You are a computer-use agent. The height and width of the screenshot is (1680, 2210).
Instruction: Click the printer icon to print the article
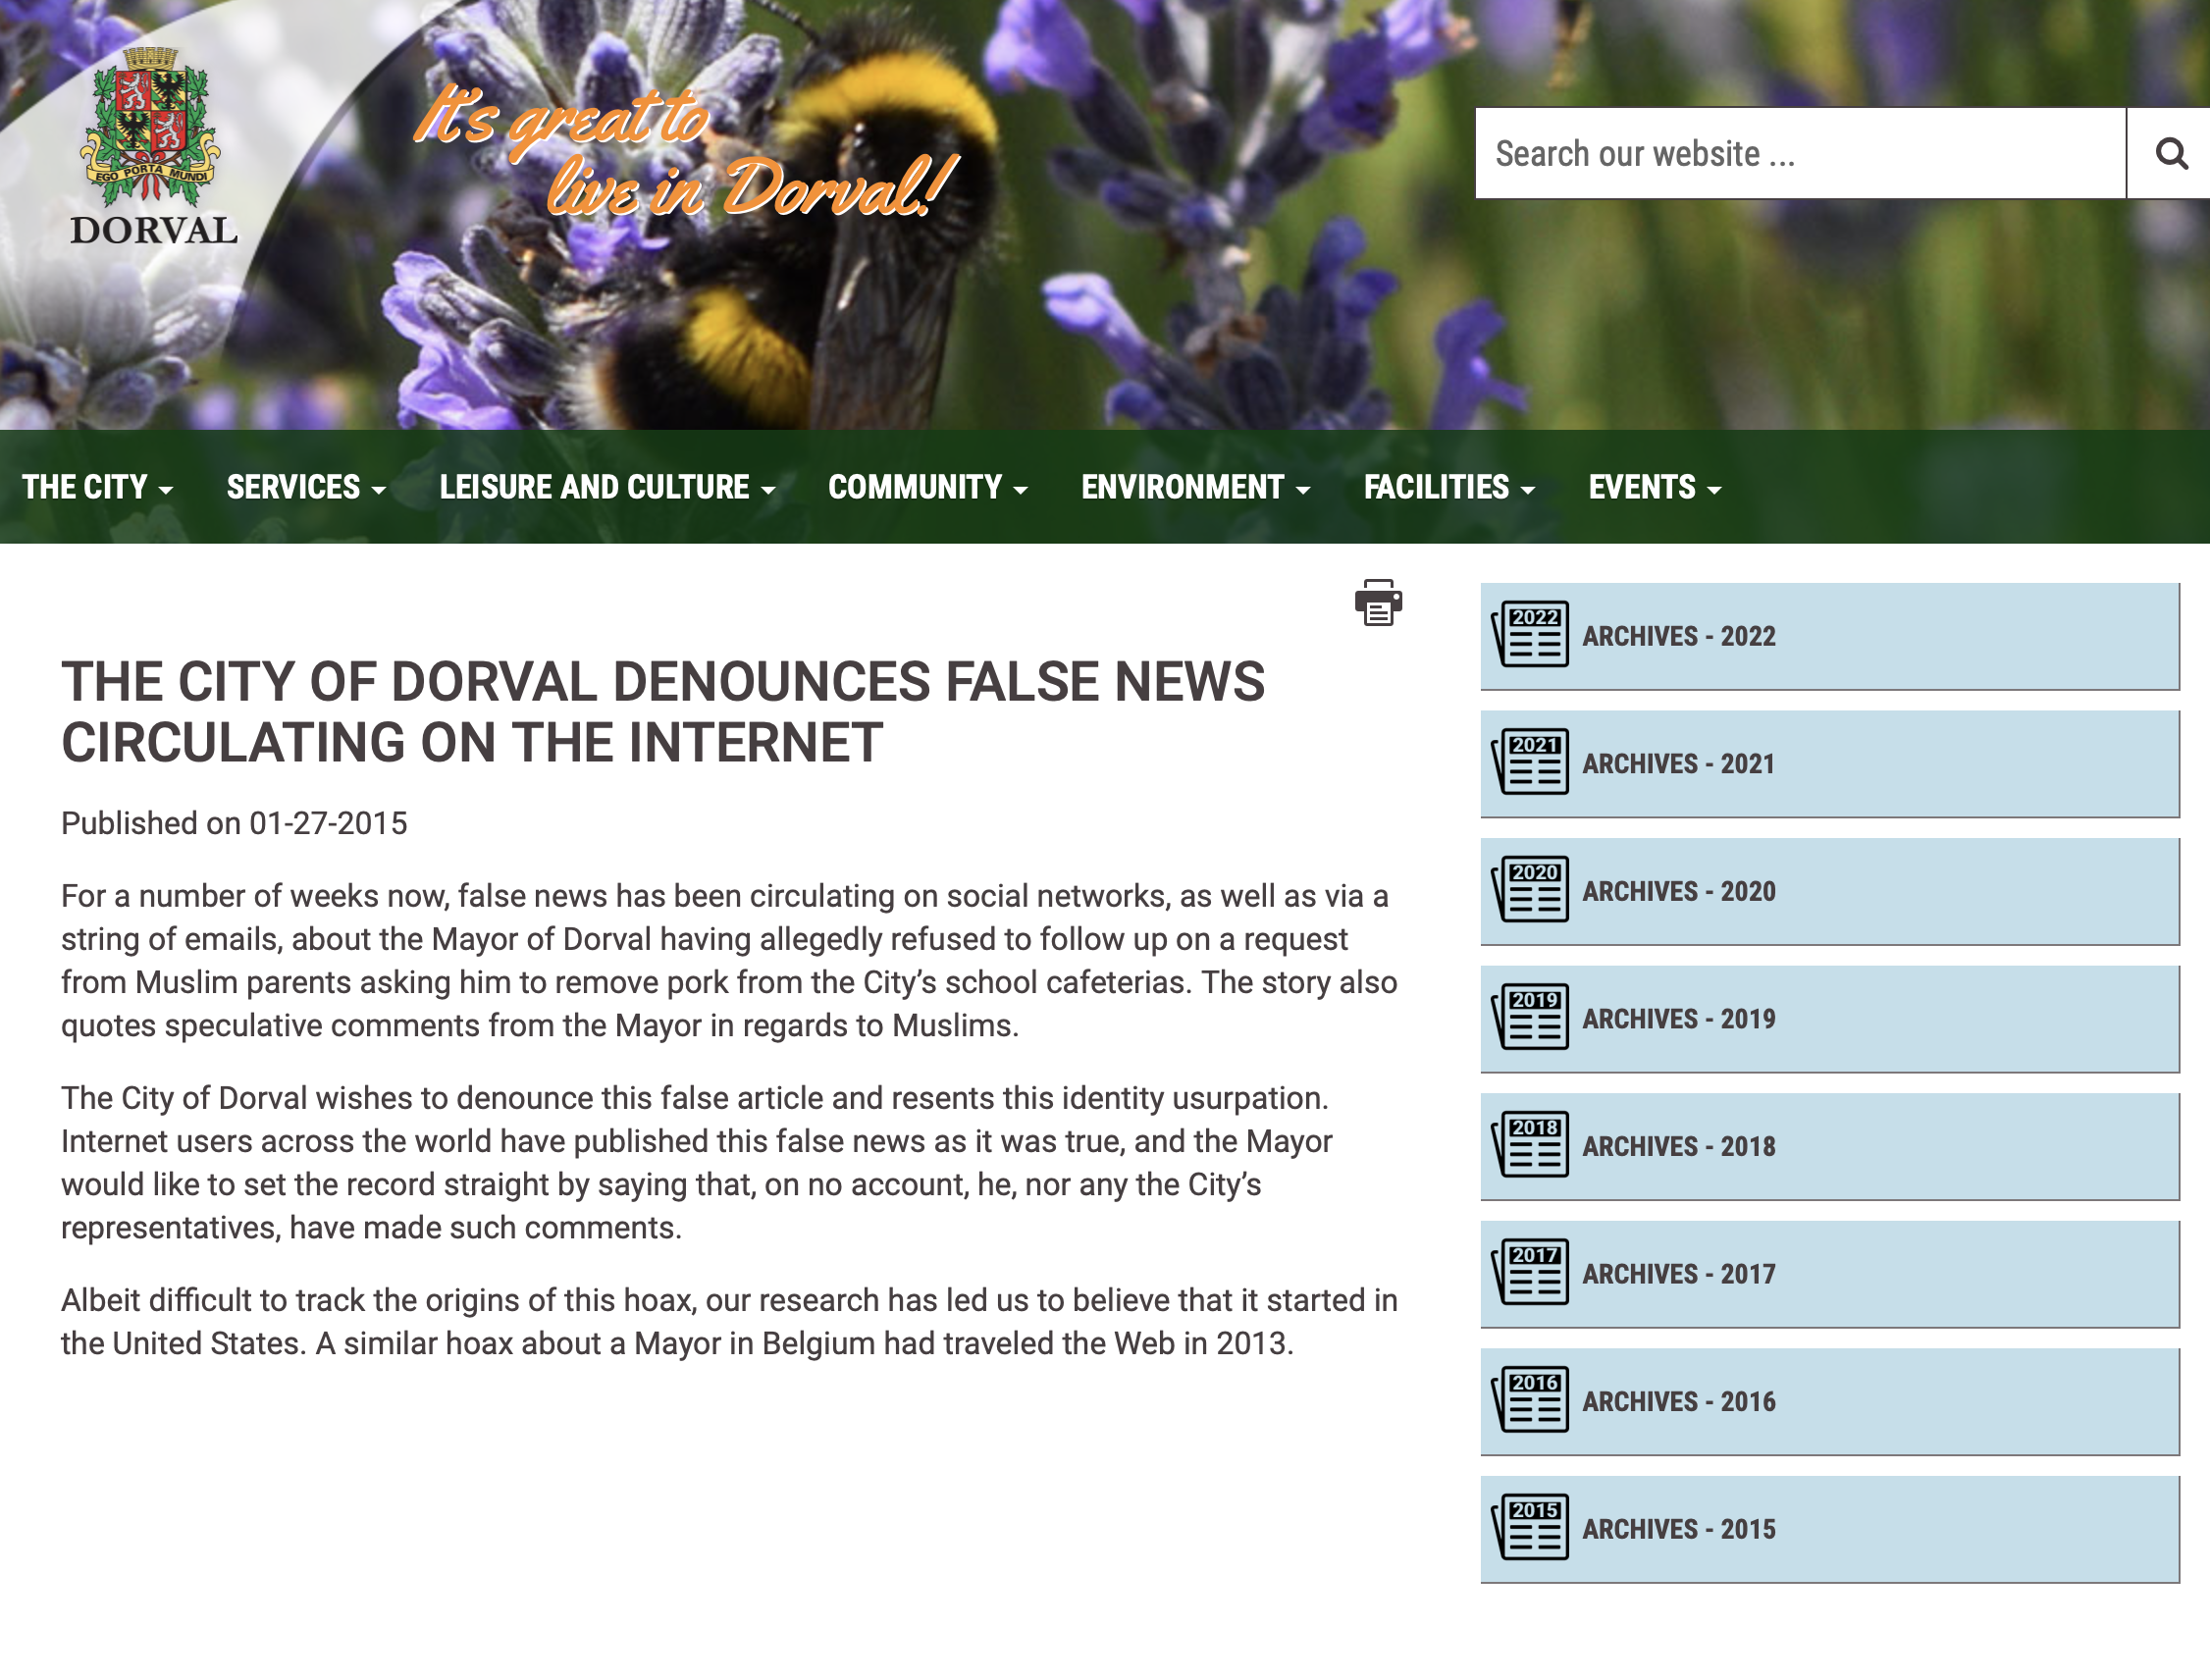coord(1378,602)
